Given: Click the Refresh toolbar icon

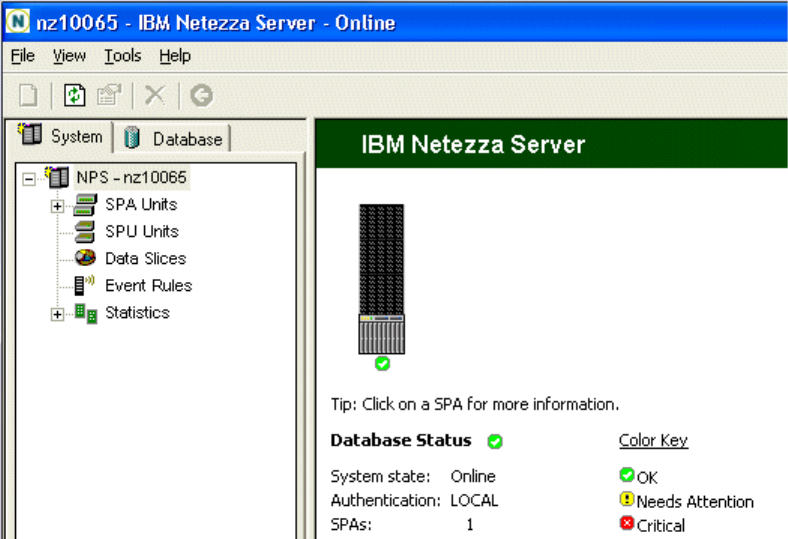Looking at the screenshot, I should tap(74, 95).
